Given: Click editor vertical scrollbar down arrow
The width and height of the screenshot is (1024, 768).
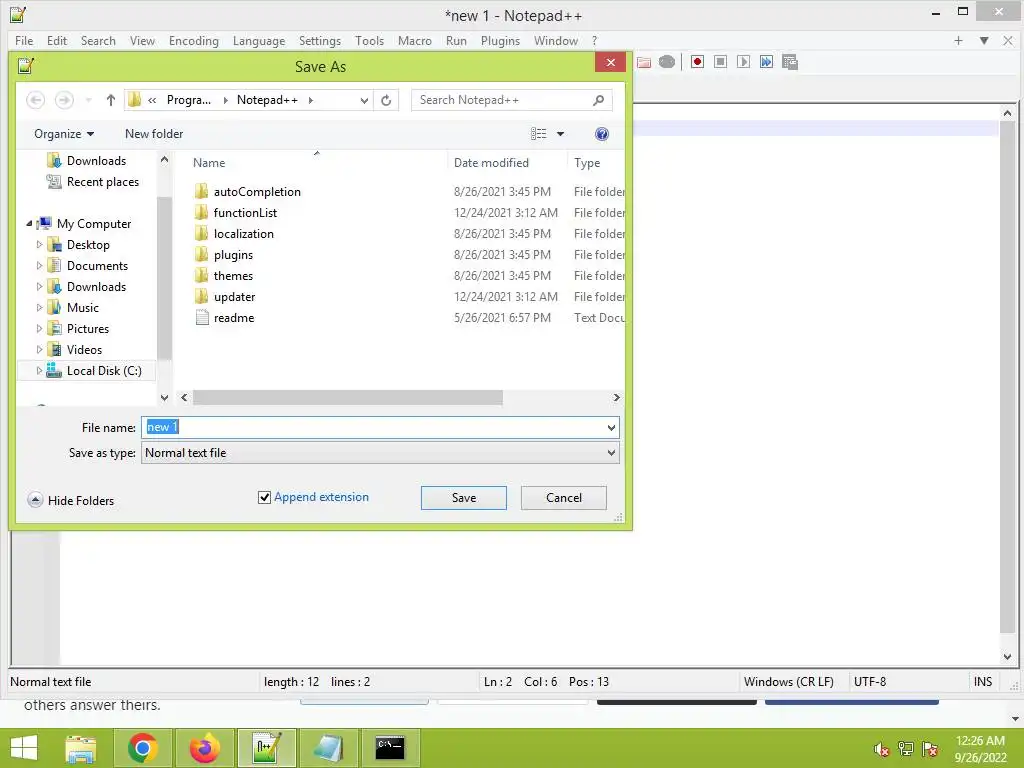Looking at the screenshot, I should point(1007,657).
